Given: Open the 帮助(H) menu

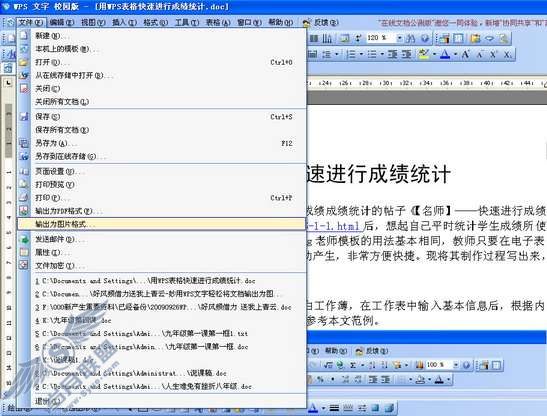Looking at the screenshot, I should [280, 23].
